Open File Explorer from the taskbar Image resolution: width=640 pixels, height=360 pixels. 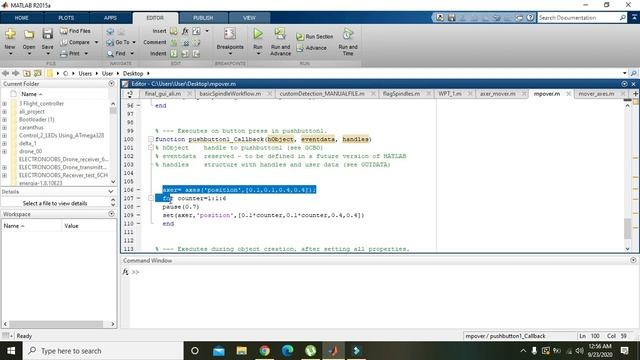(x=242, y=351)
